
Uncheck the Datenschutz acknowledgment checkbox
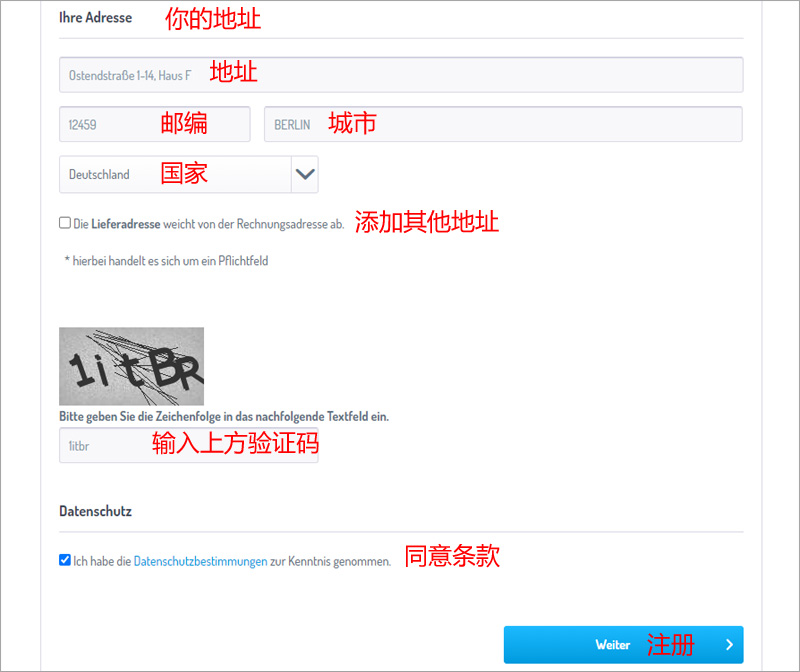(65, 560)
